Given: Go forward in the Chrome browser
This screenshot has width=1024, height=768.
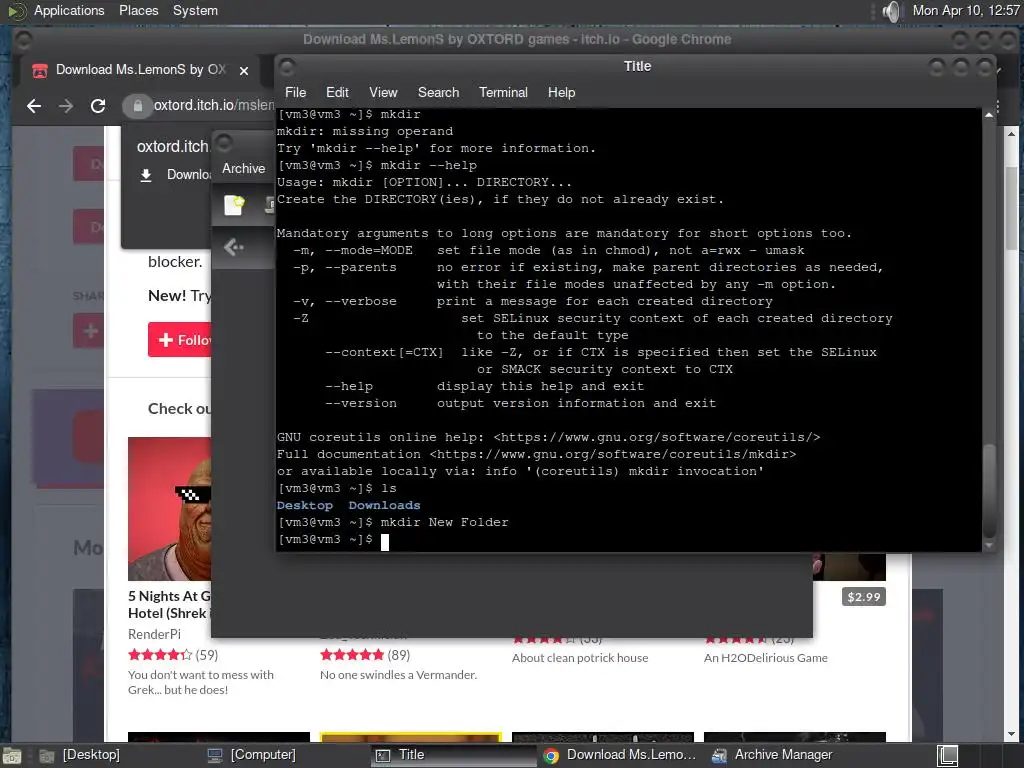Looking at the screenshot, I should 66,106.
